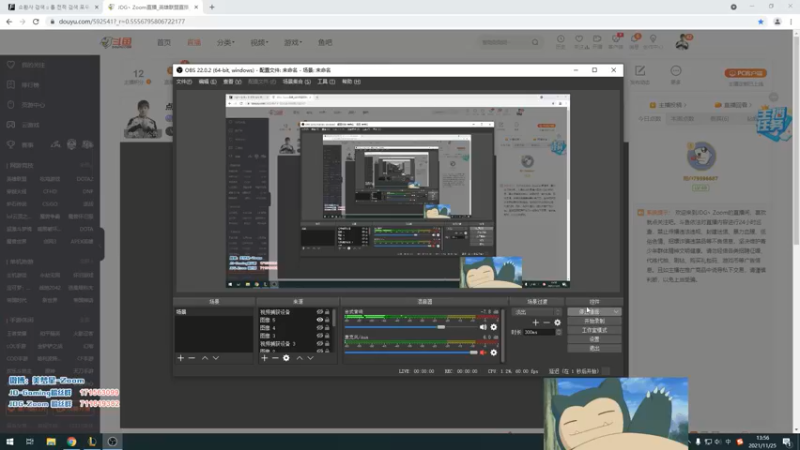This screenshot has height=450, width=800.
Task: Click the Douyu search magnifier icon
Action: pos(535,42)
